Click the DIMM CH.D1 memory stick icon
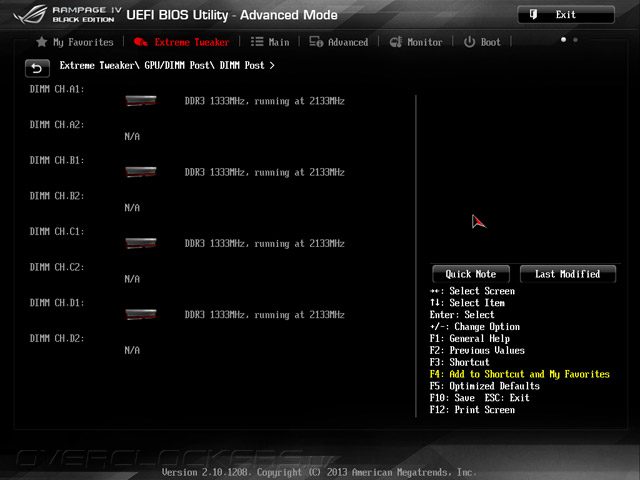This screenshot has height=480, width=640. coord(141,314)
